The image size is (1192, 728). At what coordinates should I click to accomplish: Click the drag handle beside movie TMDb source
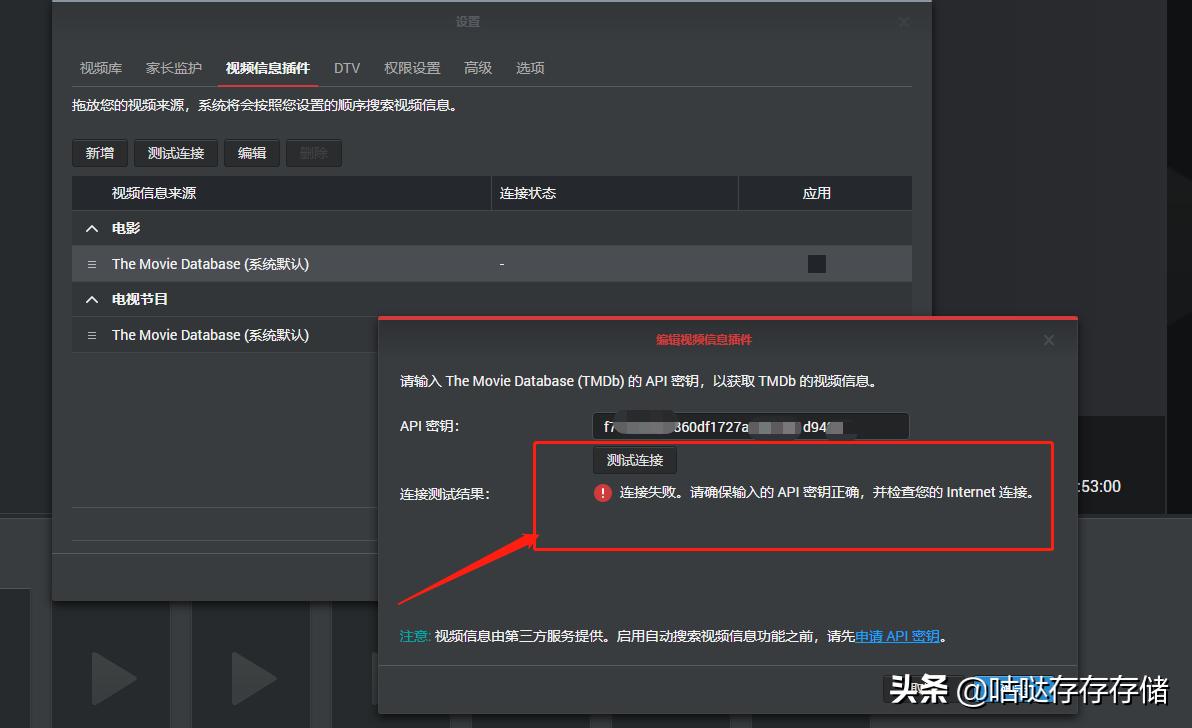click(91, 263)
